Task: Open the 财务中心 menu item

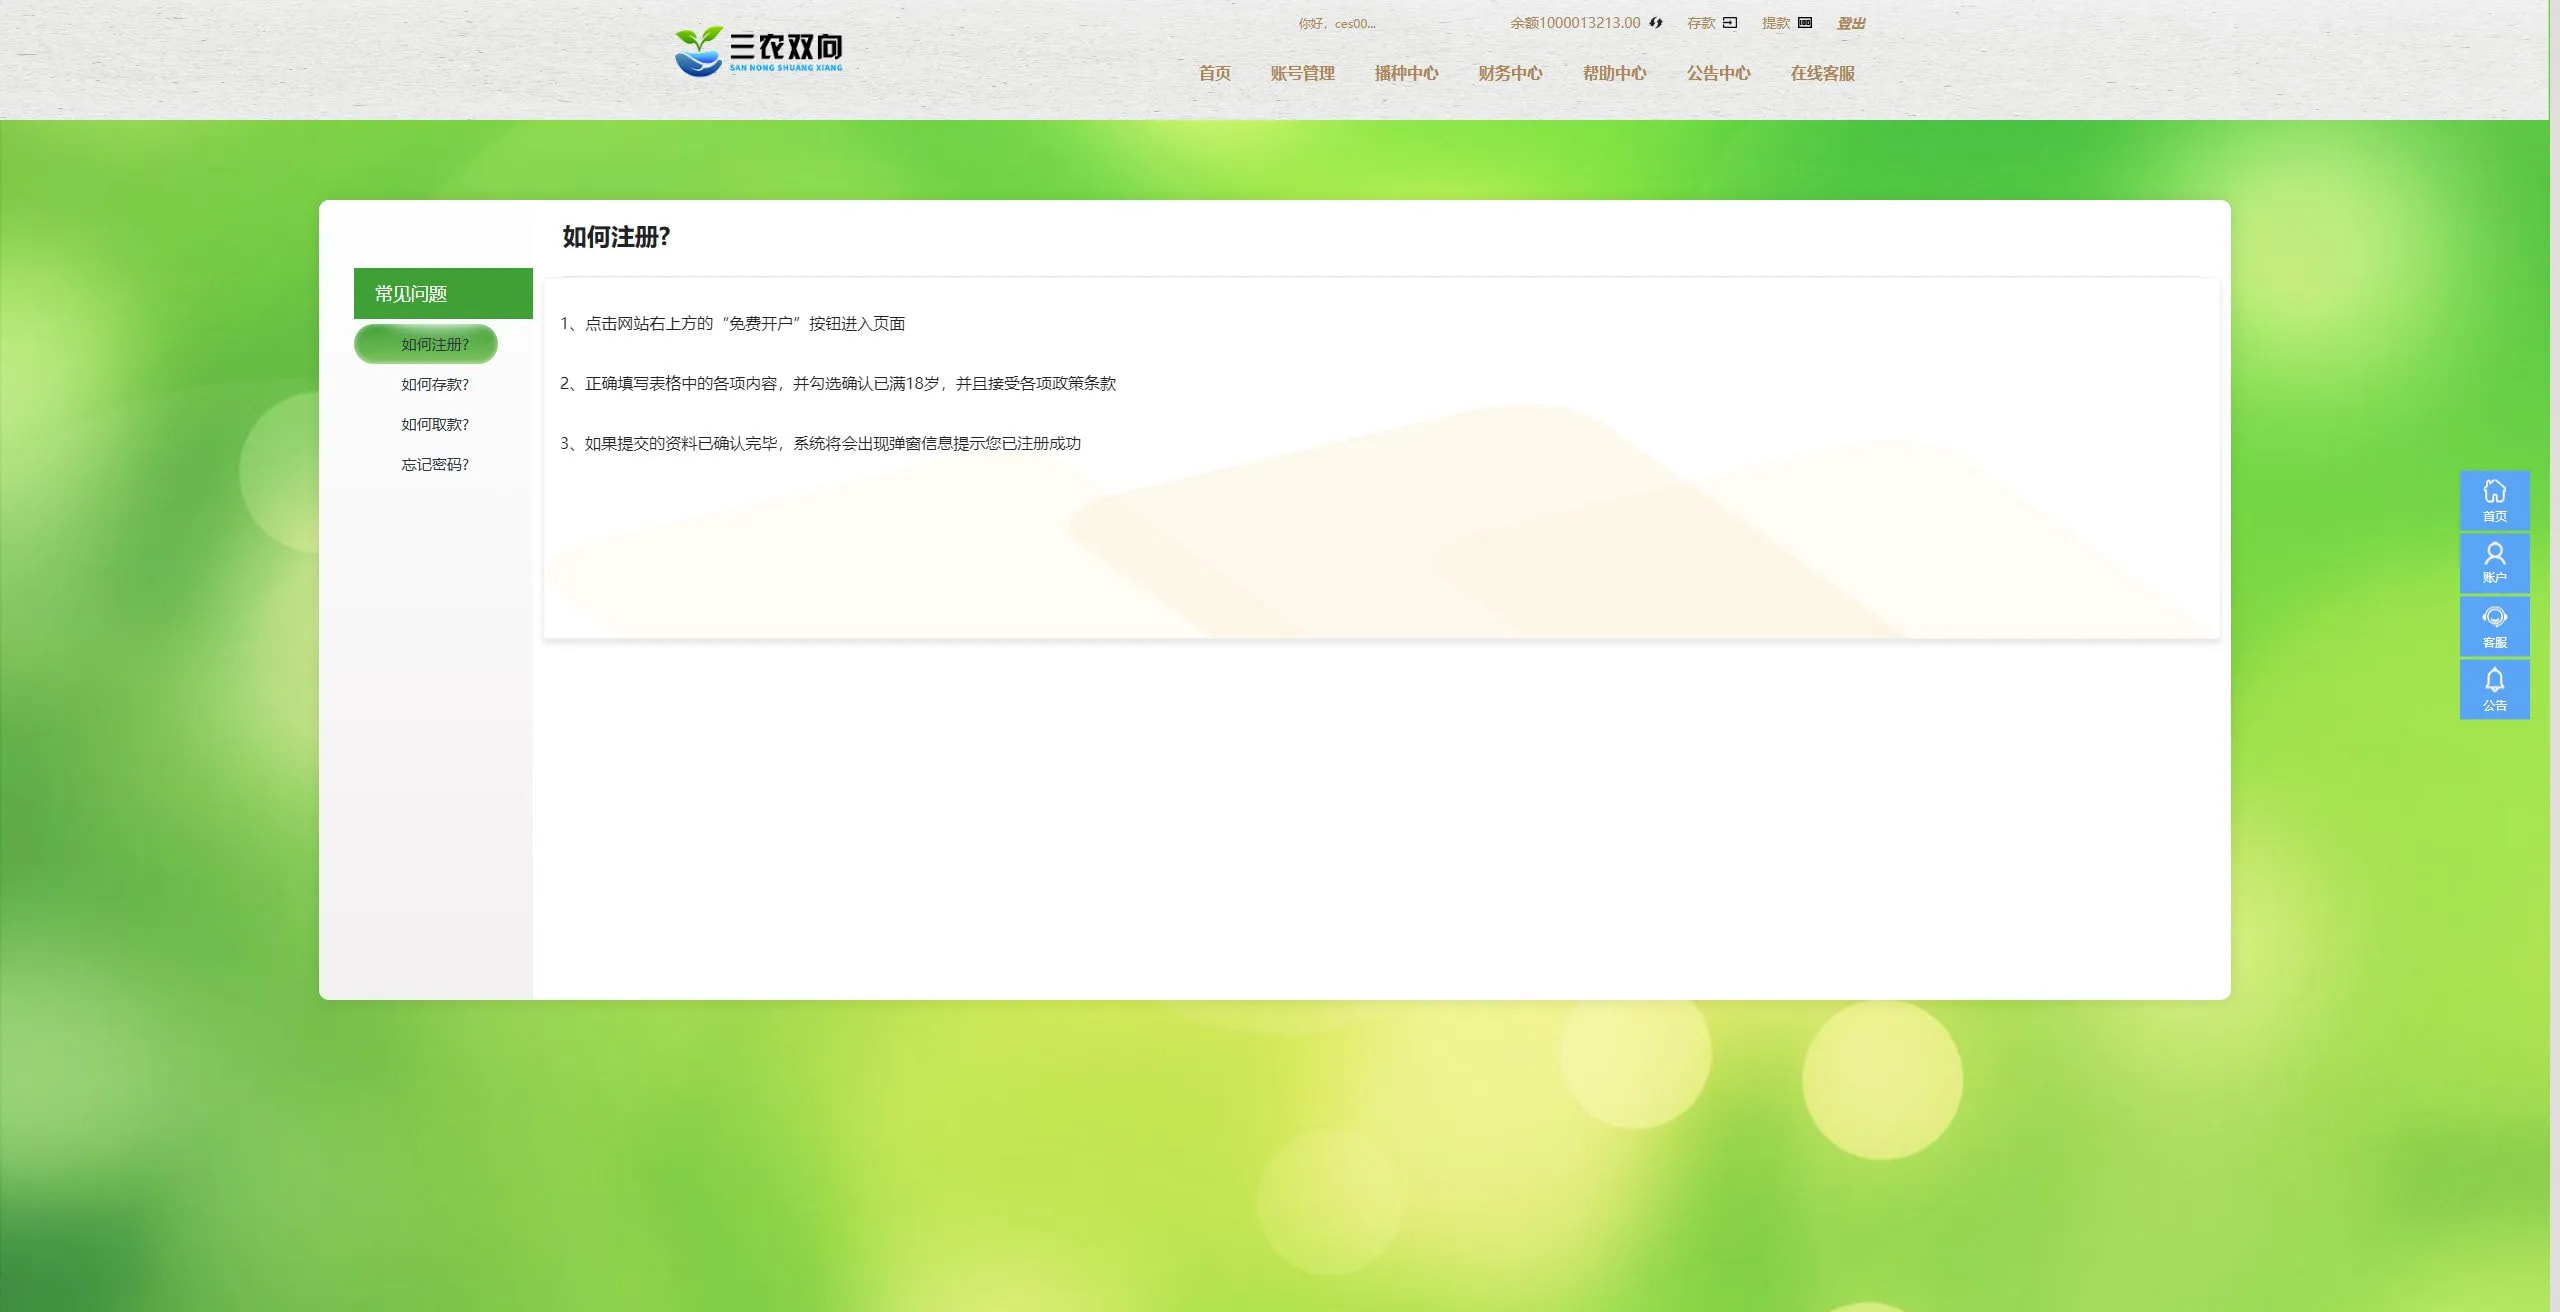Action: click(x=1510, y=73)
